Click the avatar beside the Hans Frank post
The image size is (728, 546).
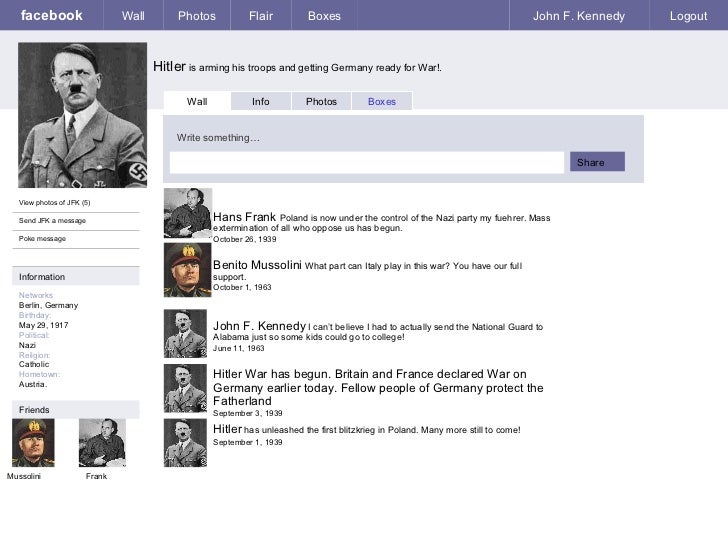coord(188,213)
